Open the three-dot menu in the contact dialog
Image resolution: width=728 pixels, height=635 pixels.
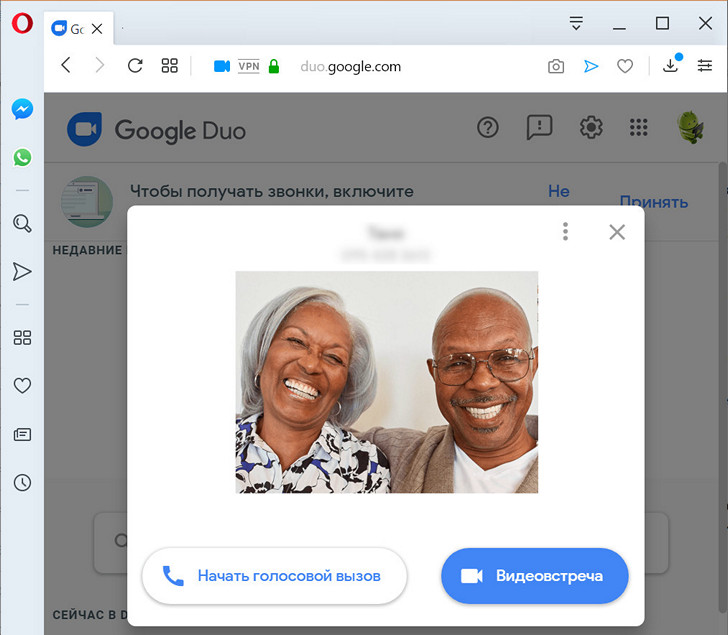[x=565, y=231]
